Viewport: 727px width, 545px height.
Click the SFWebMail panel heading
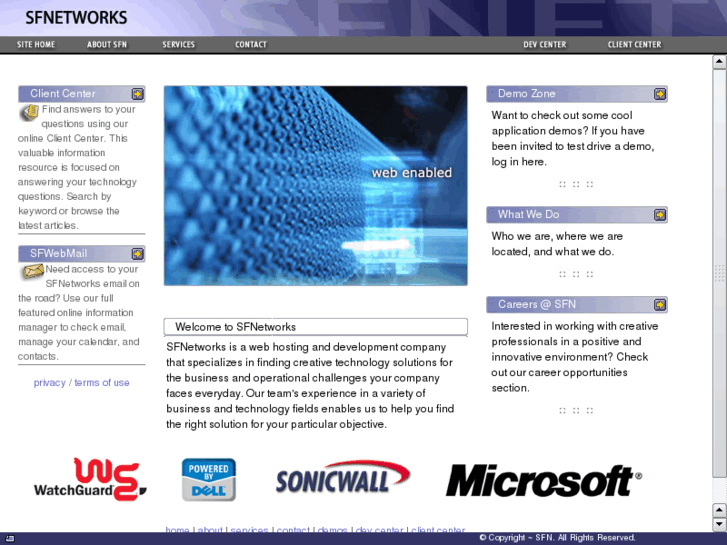pos(82,254)
